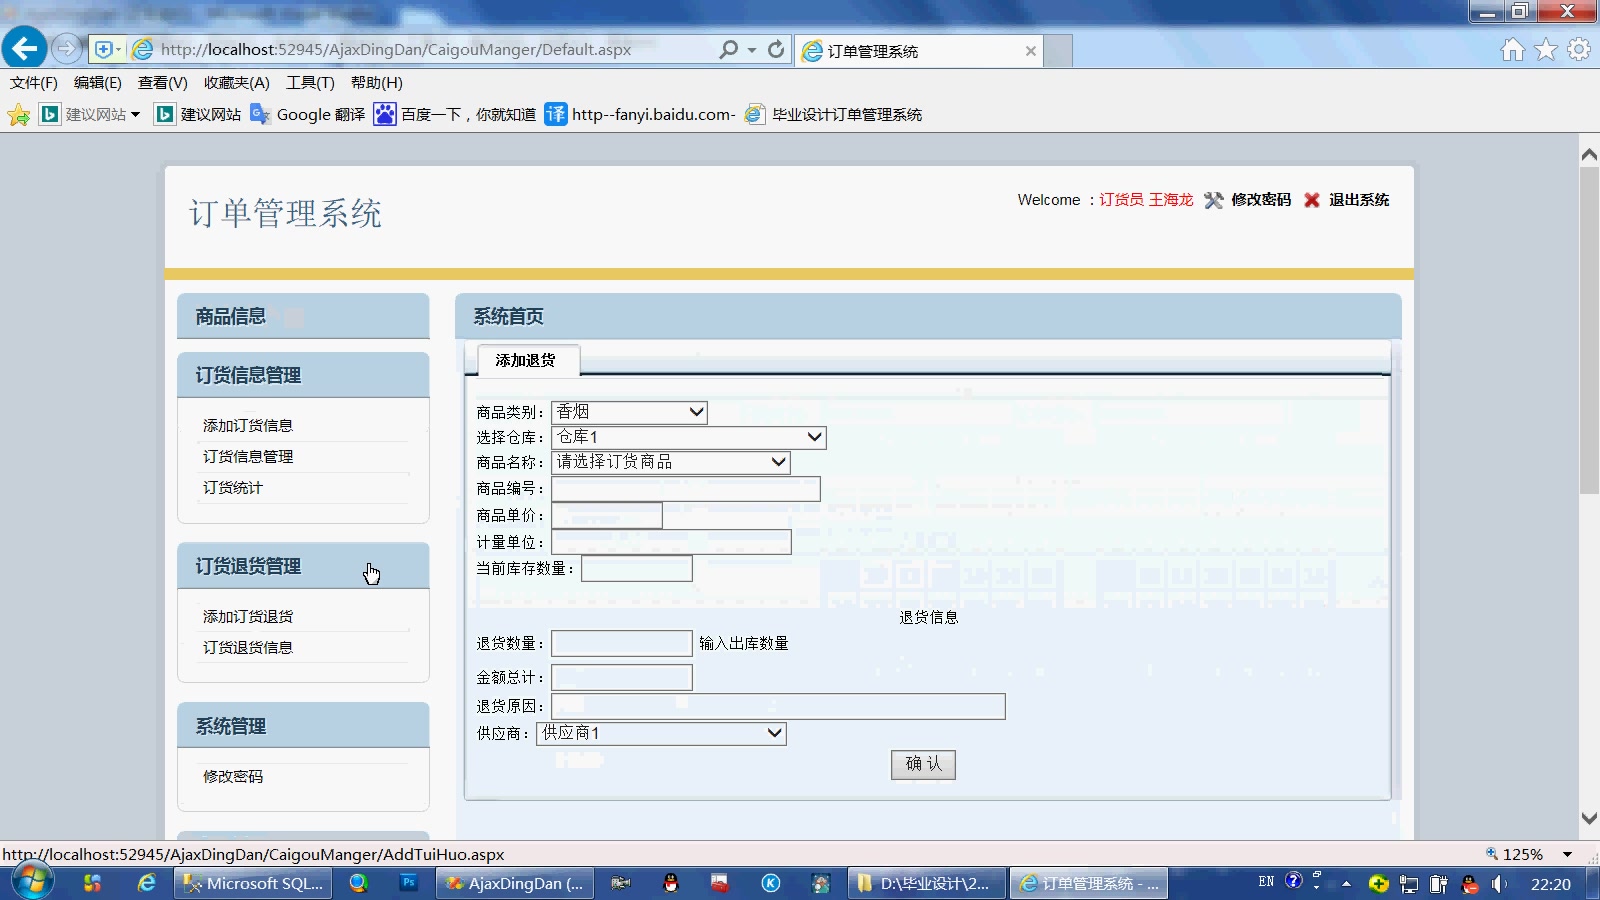Click the Windows Start orb

pyautogui.click(x=33, y=882)
